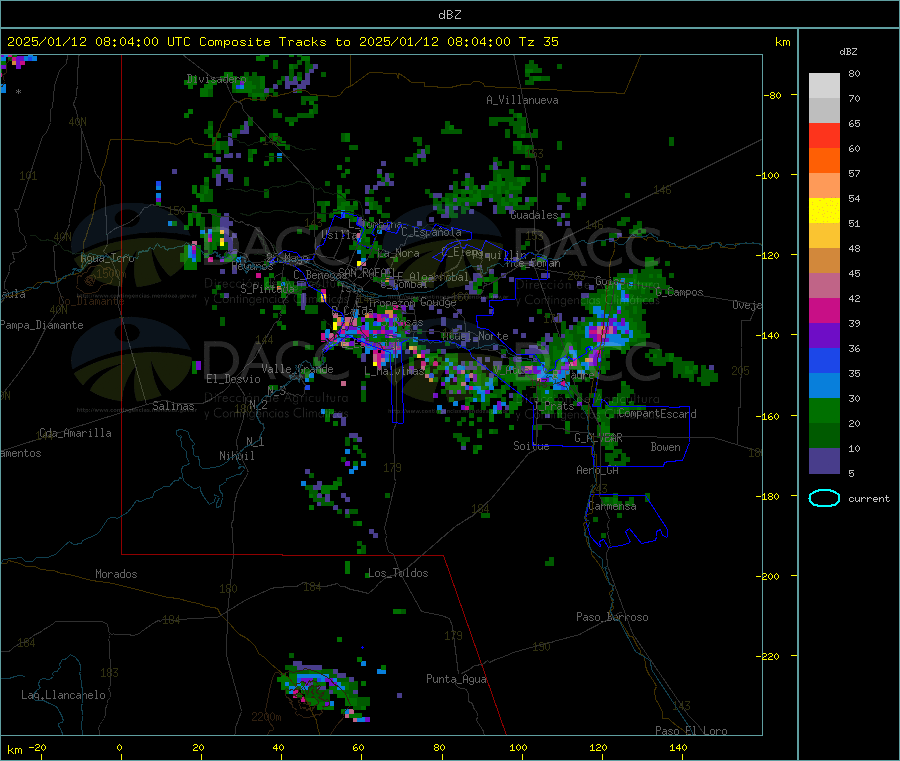The image size is (900, 761).
Task: Click the 'Punta_Agua' map label
Action: click(456, 679)
